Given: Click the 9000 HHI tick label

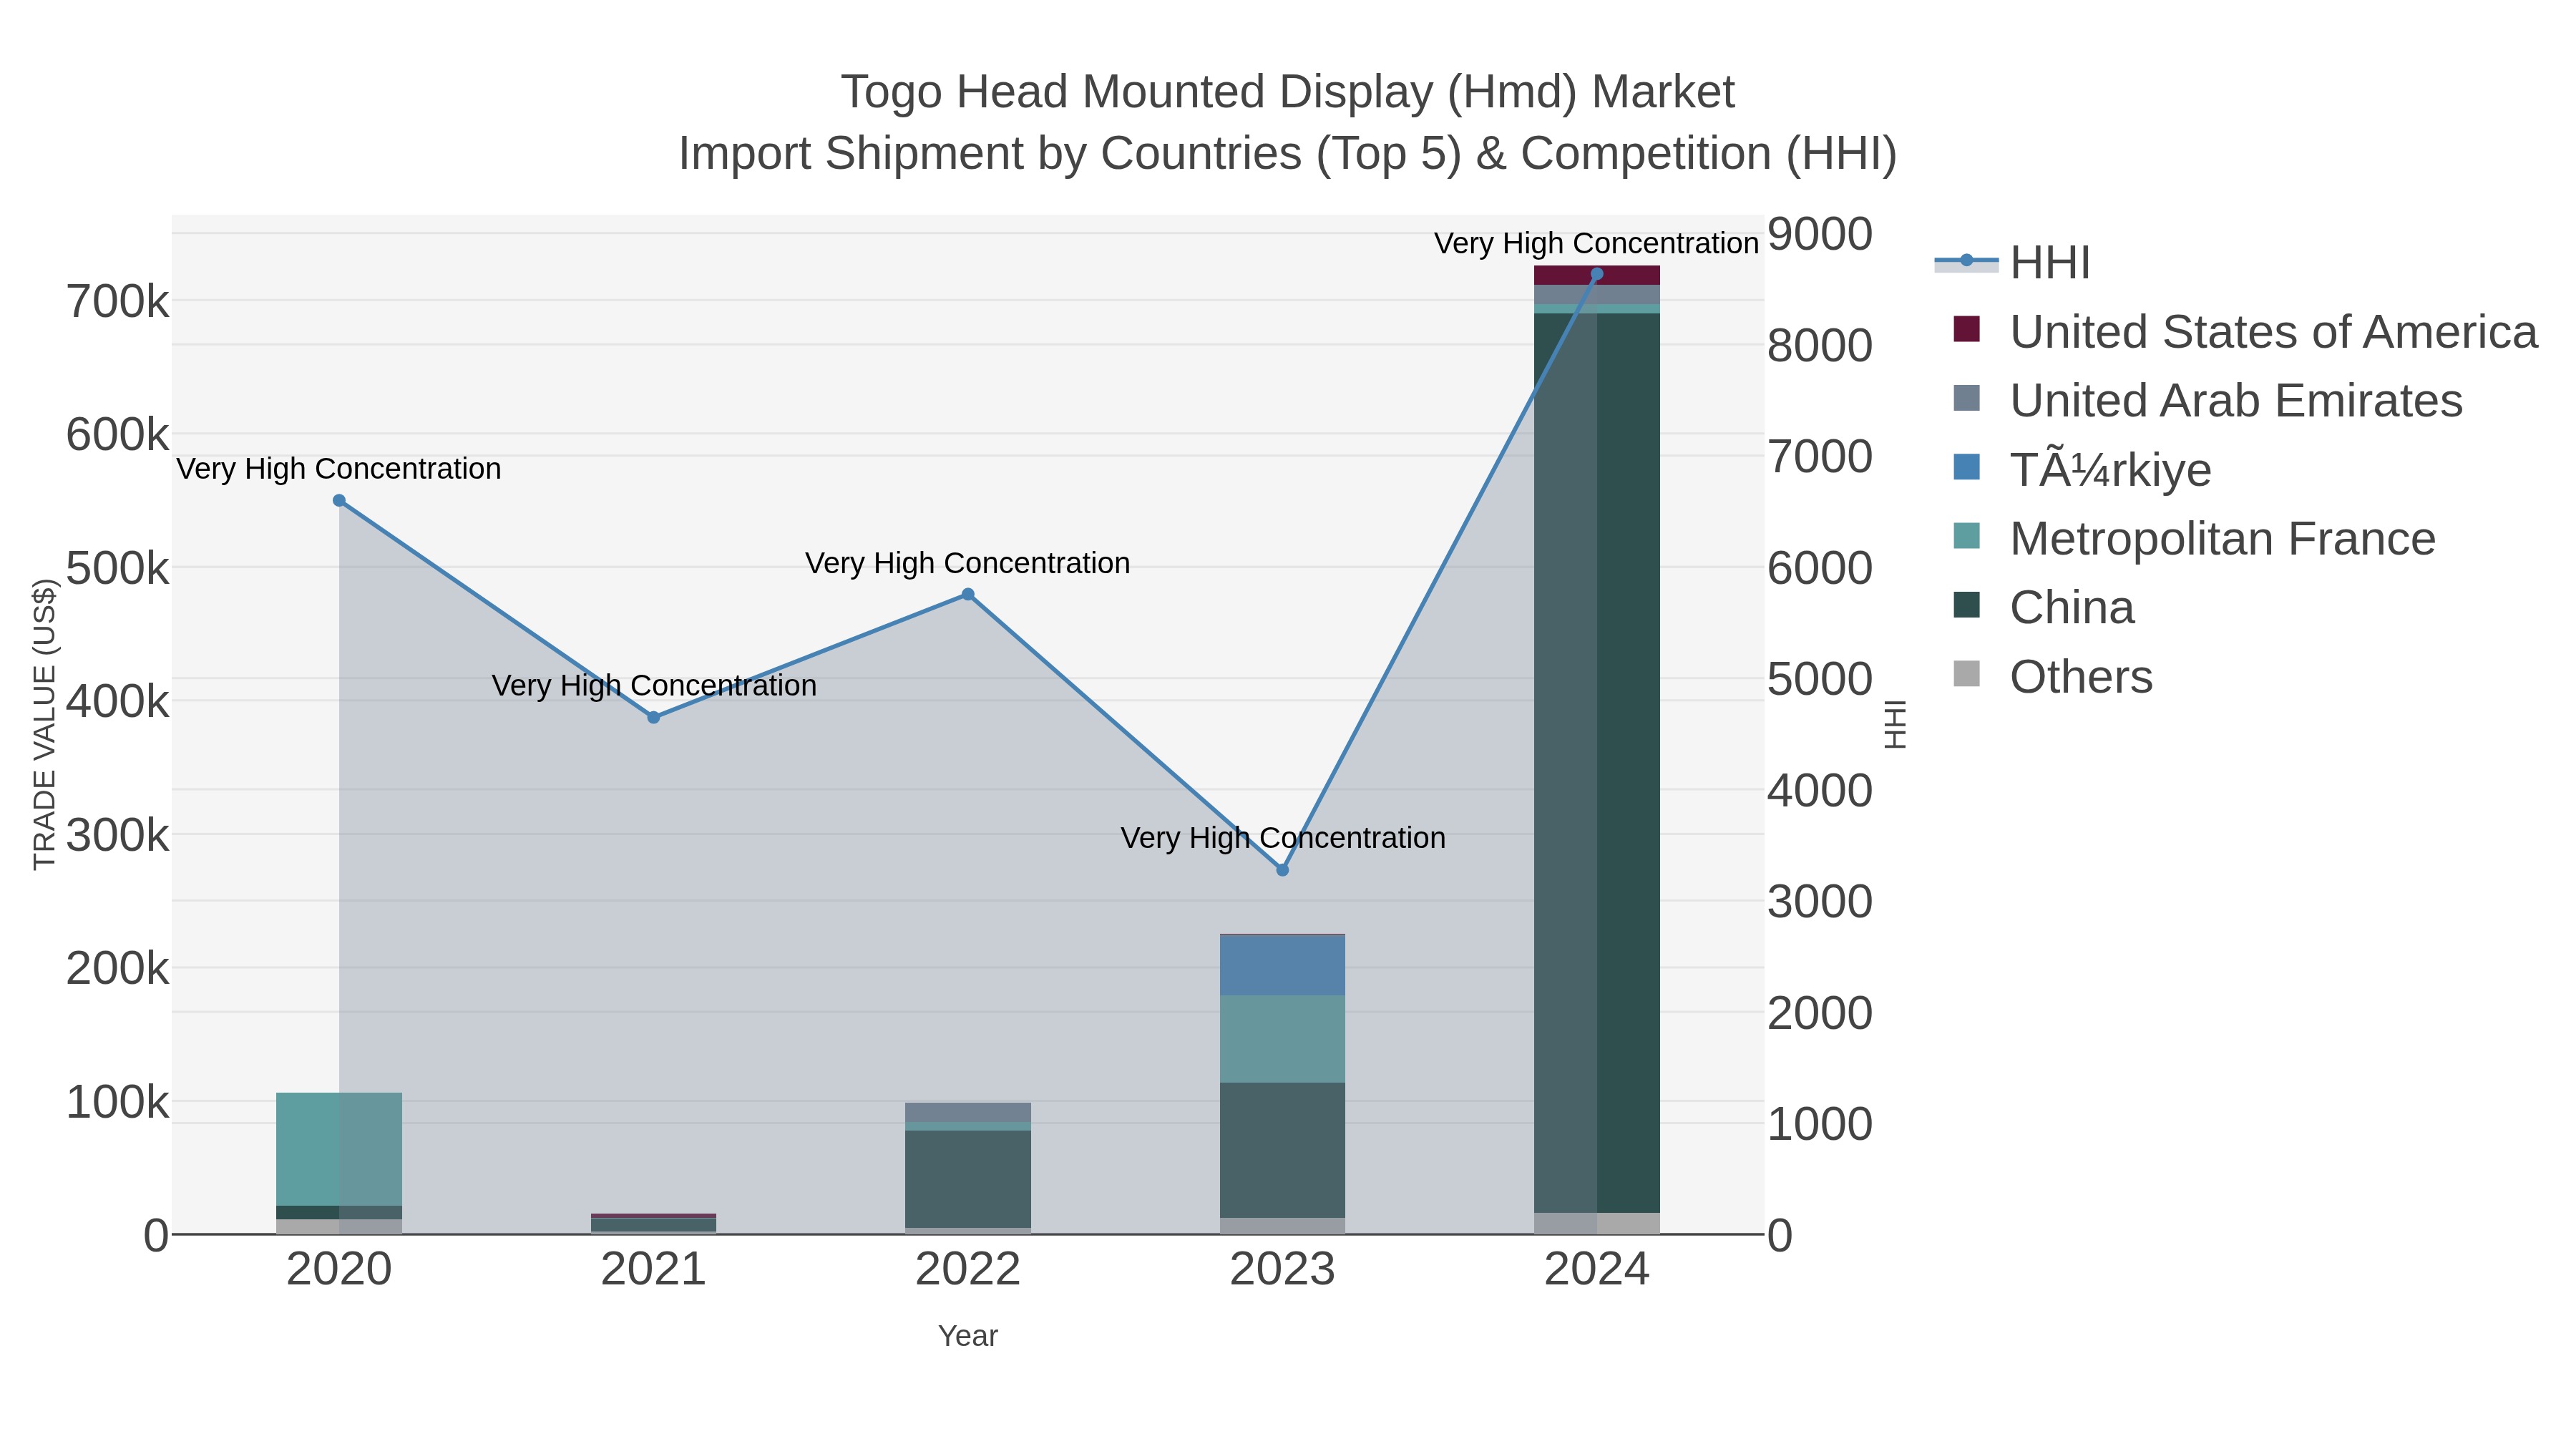Looking at the screenshot, I should click(1820, 234).
